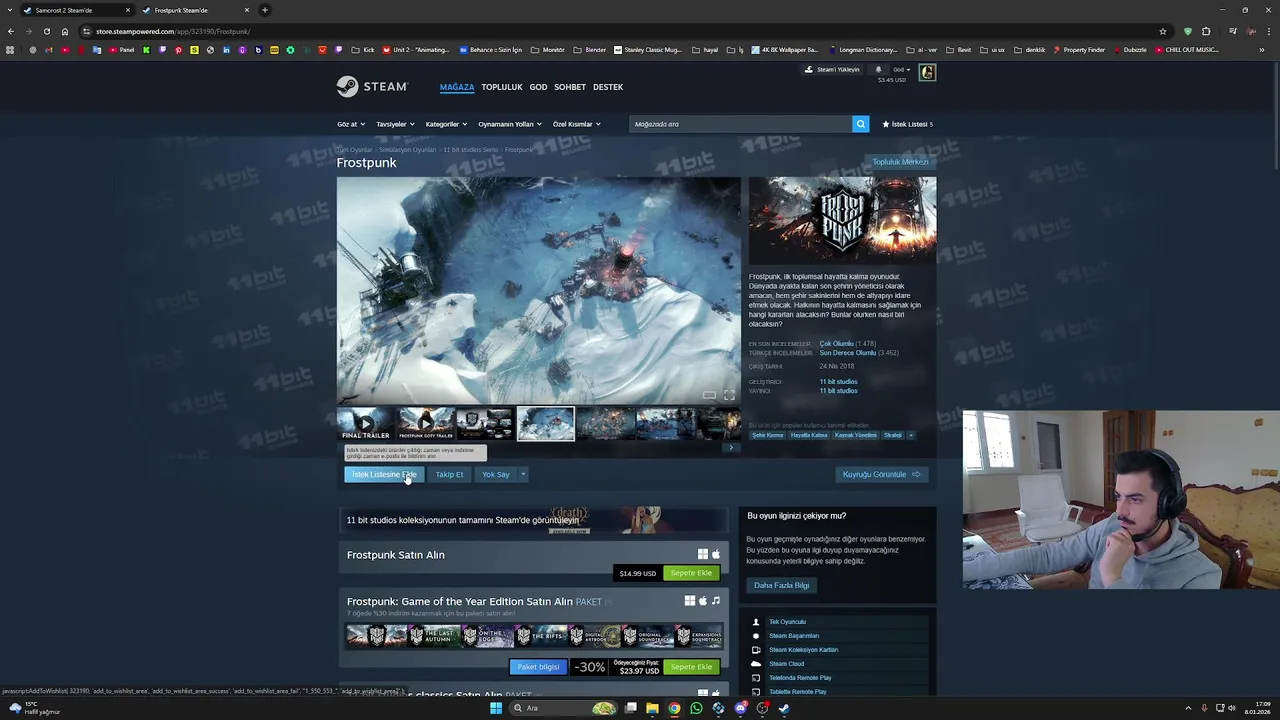
Task: Click the Yok Say button
Action: click(495, 474)
